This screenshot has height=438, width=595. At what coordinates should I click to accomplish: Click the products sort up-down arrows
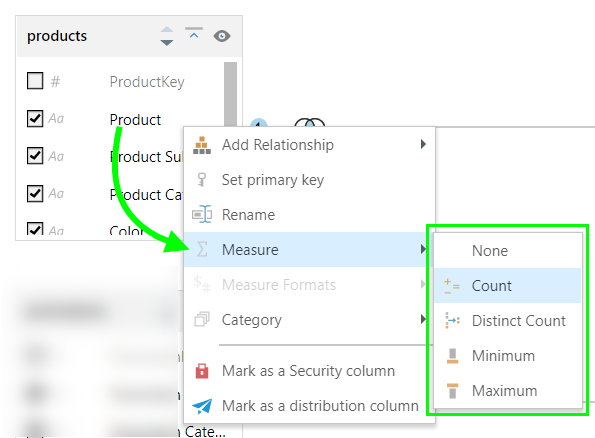[x=167, y=36]
